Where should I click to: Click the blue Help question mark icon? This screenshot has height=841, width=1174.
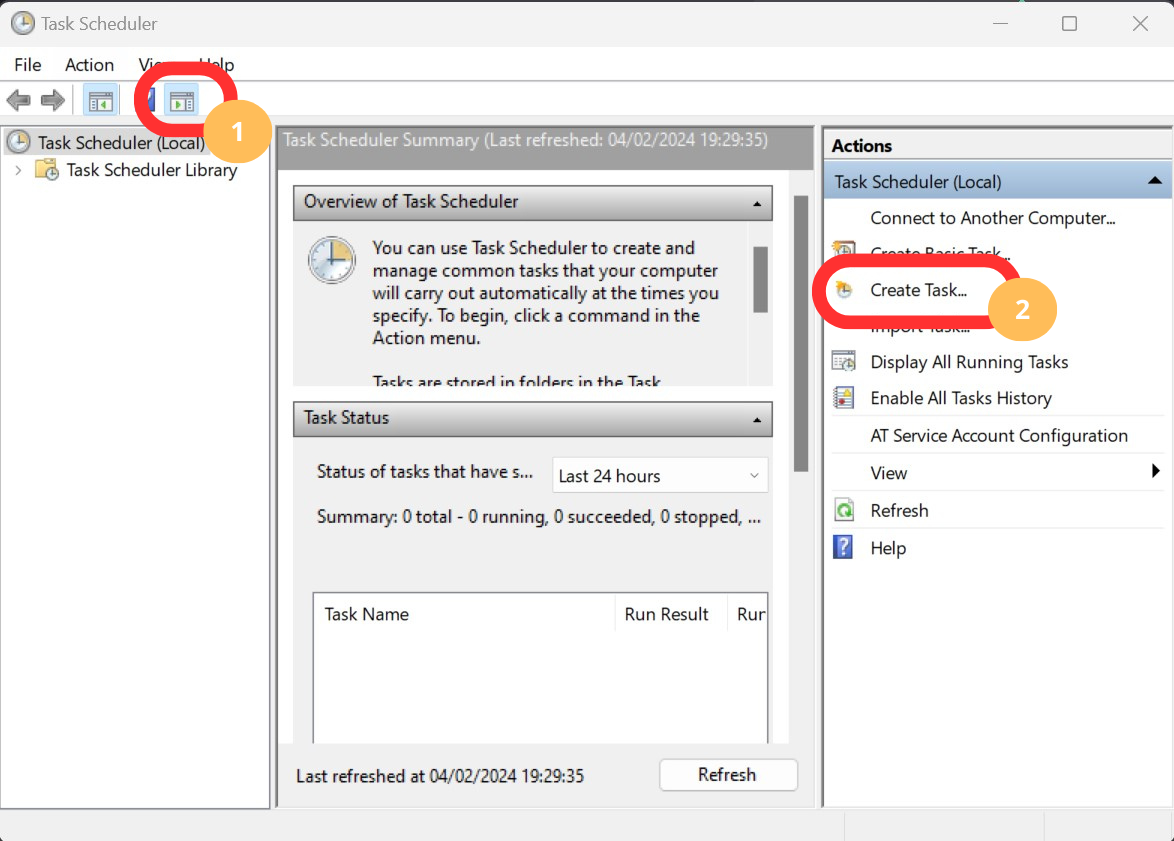(844, 548)
